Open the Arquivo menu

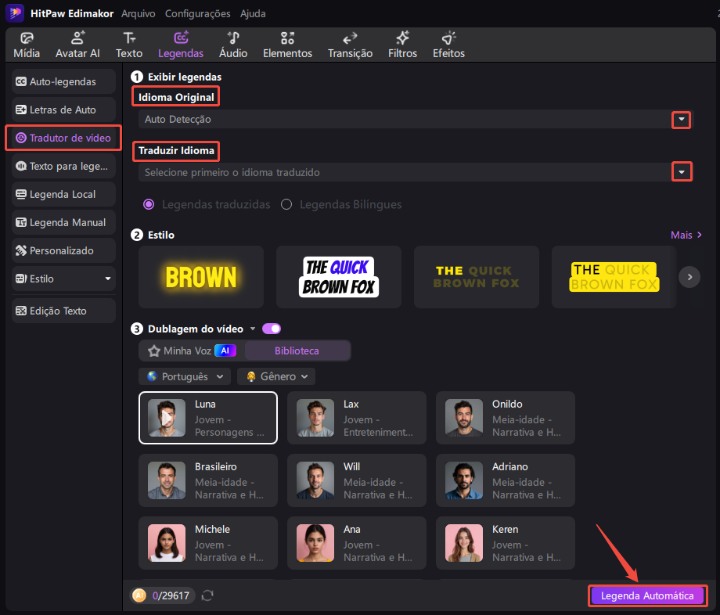[x=137, y=14]
